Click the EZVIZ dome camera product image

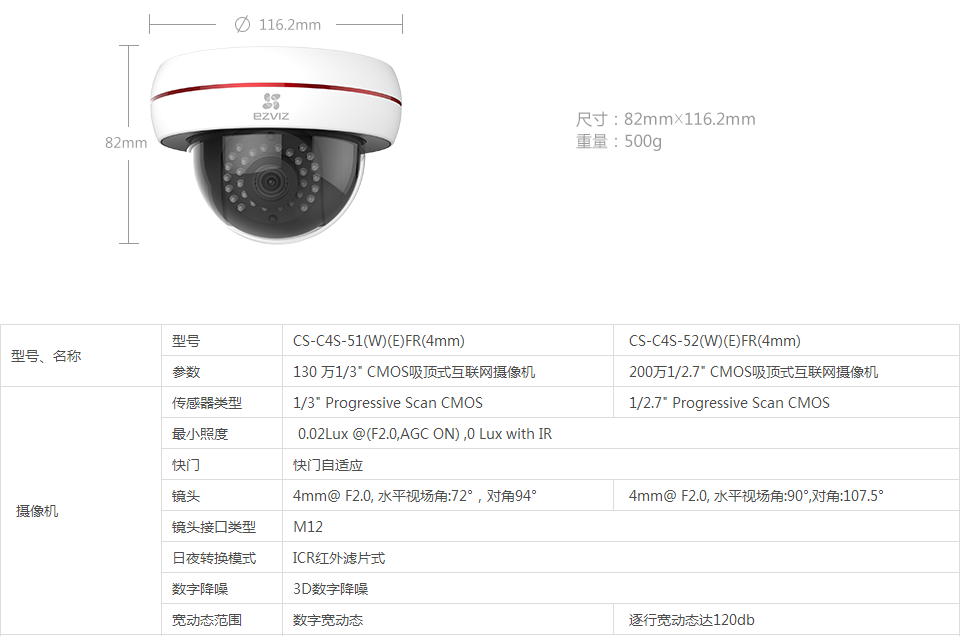coord(276,145)
